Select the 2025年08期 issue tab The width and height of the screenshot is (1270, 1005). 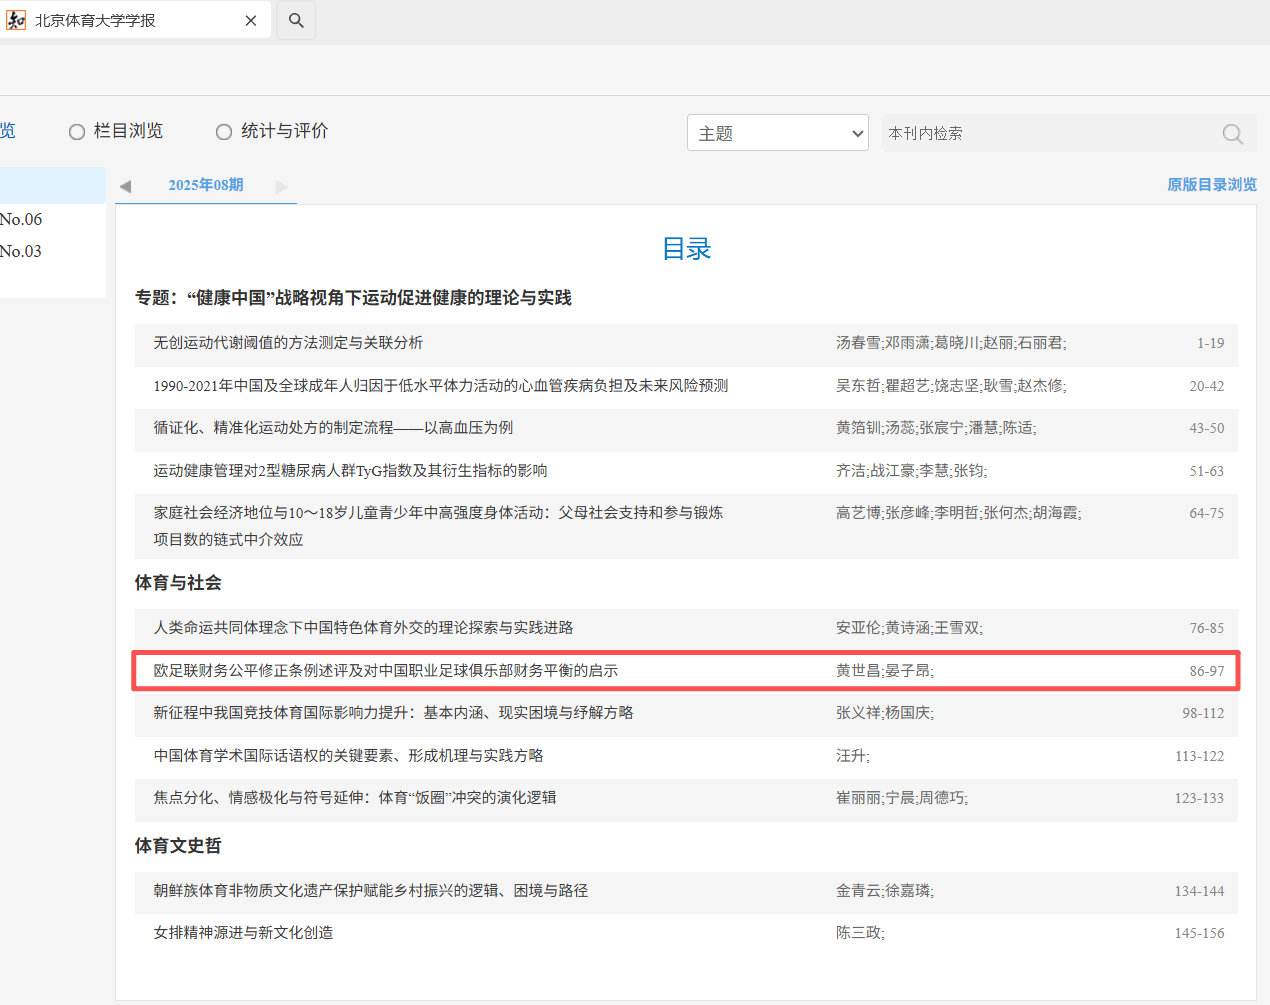click(x=206, y=185)
